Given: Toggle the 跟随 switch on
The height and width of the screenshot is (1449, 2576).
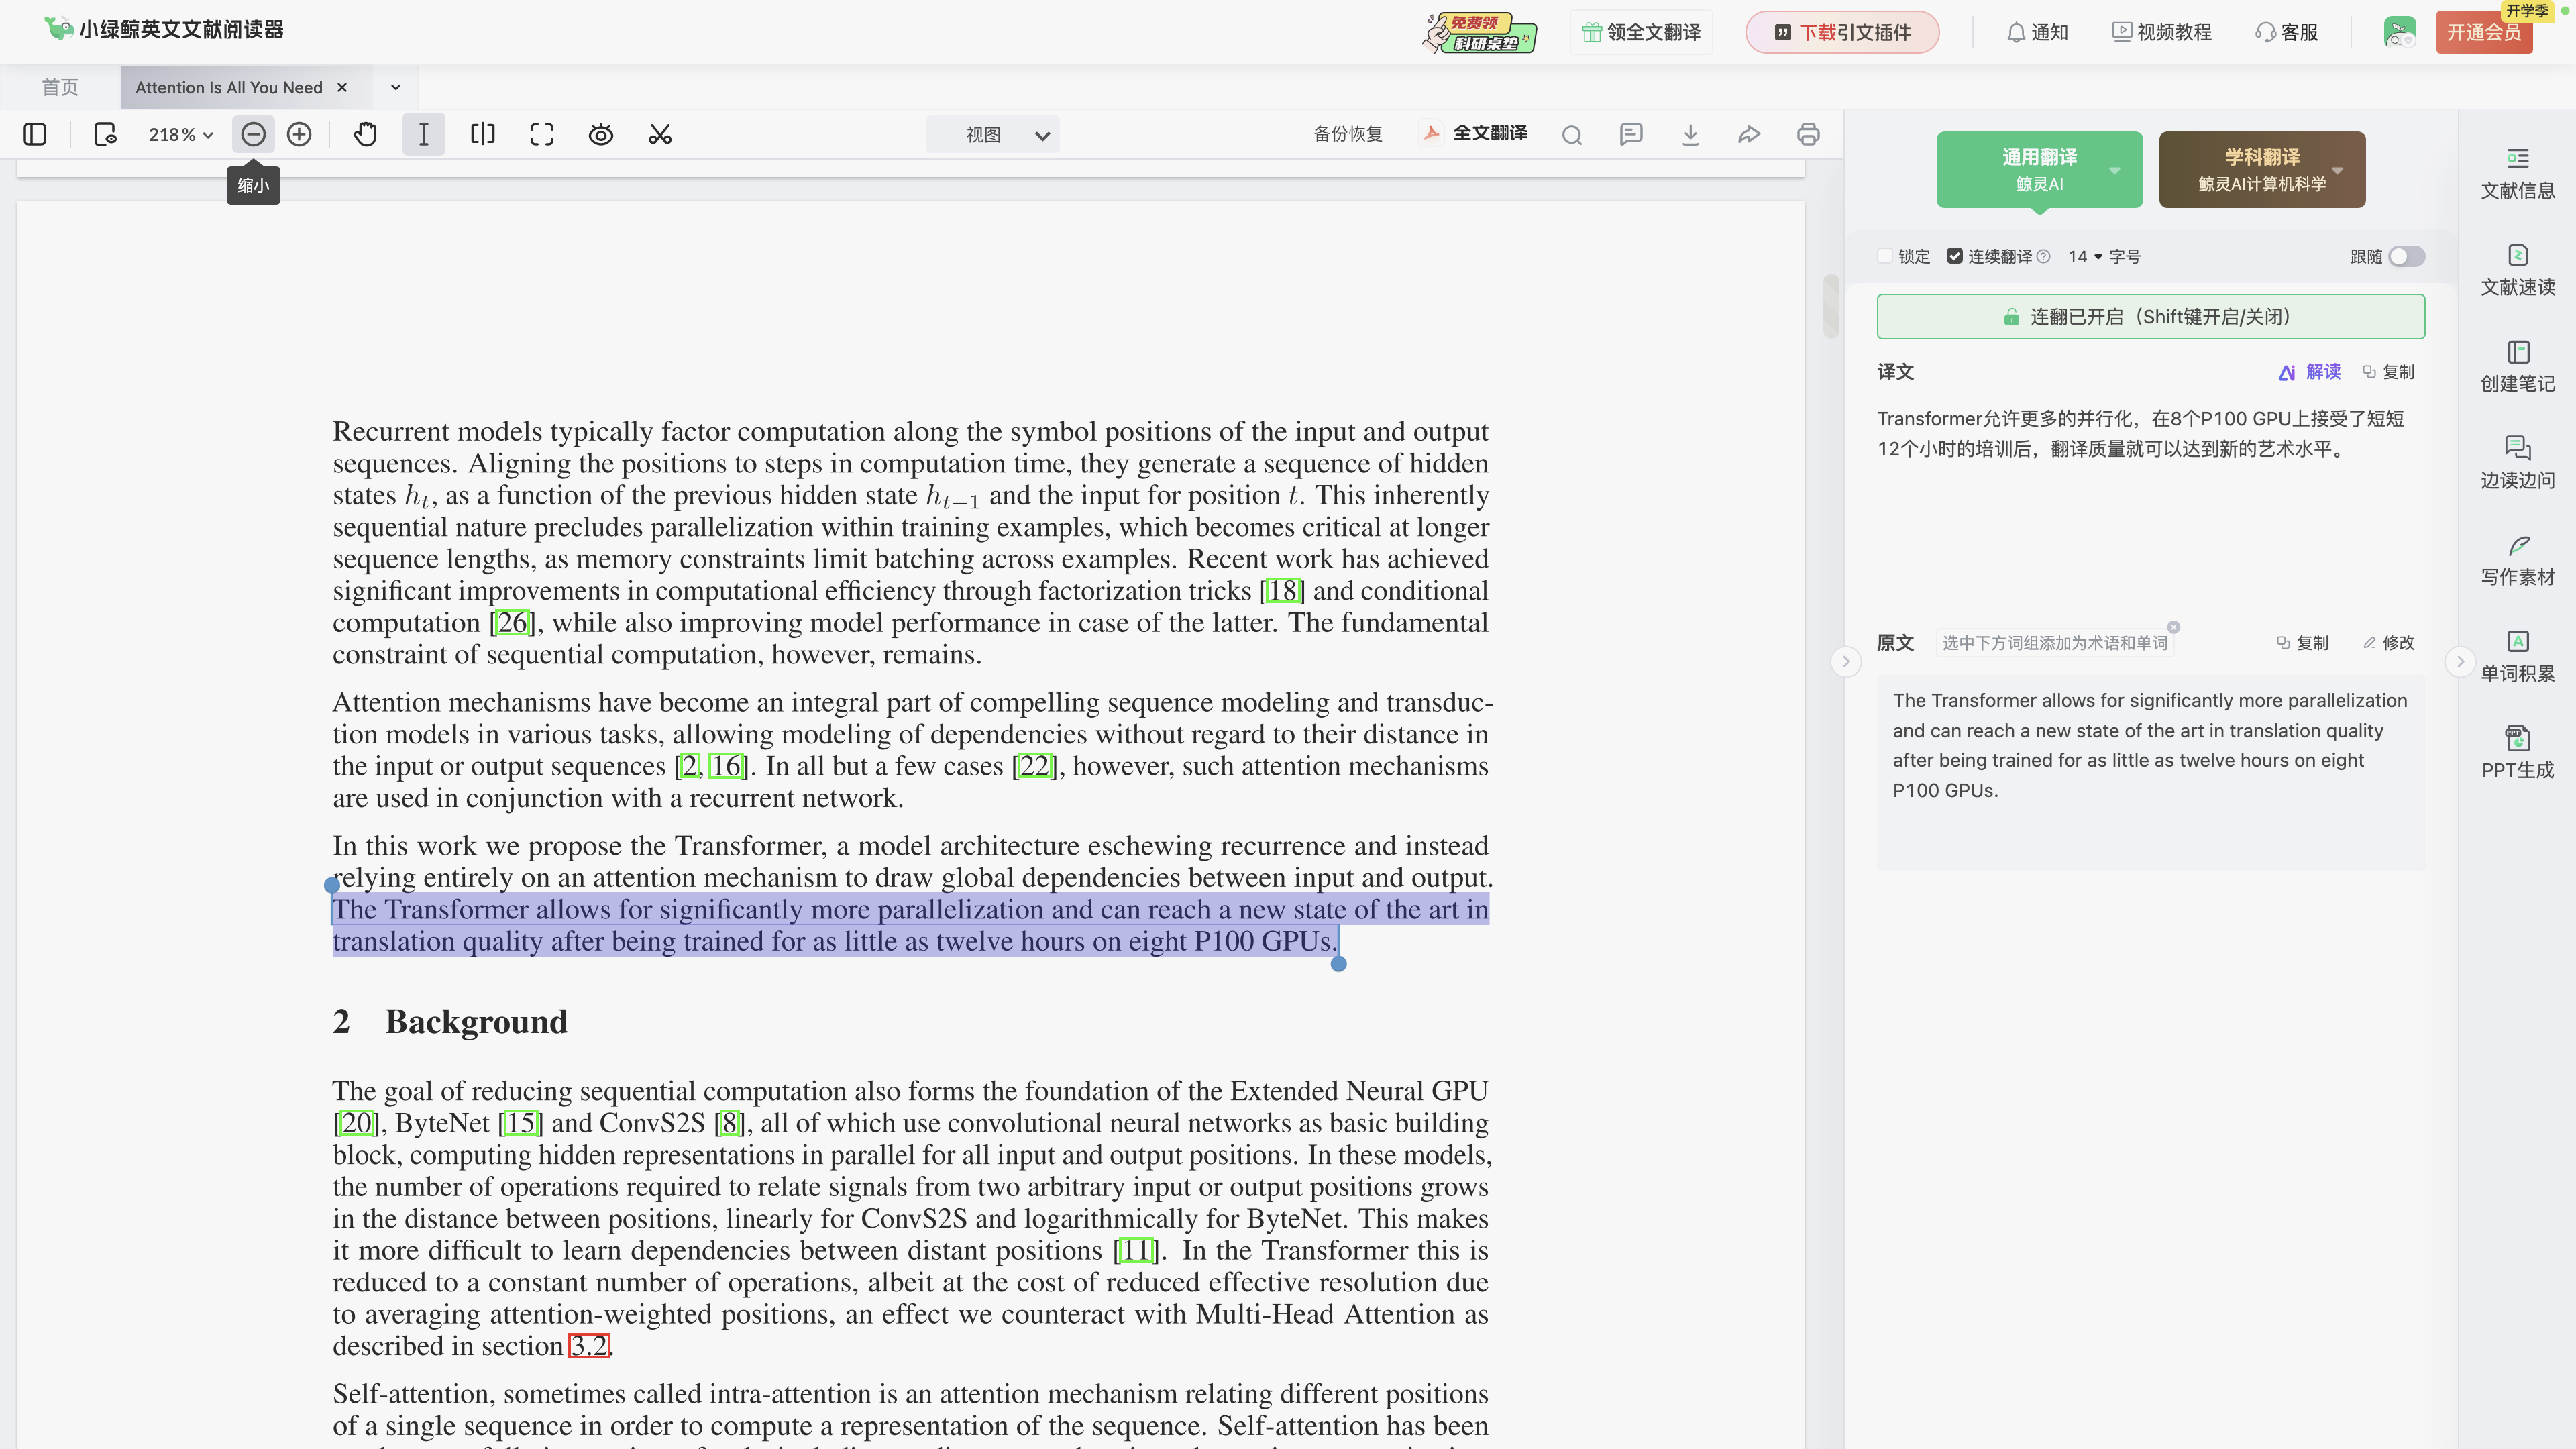Looking at the screenshot, I should (x=2406, y=256).
